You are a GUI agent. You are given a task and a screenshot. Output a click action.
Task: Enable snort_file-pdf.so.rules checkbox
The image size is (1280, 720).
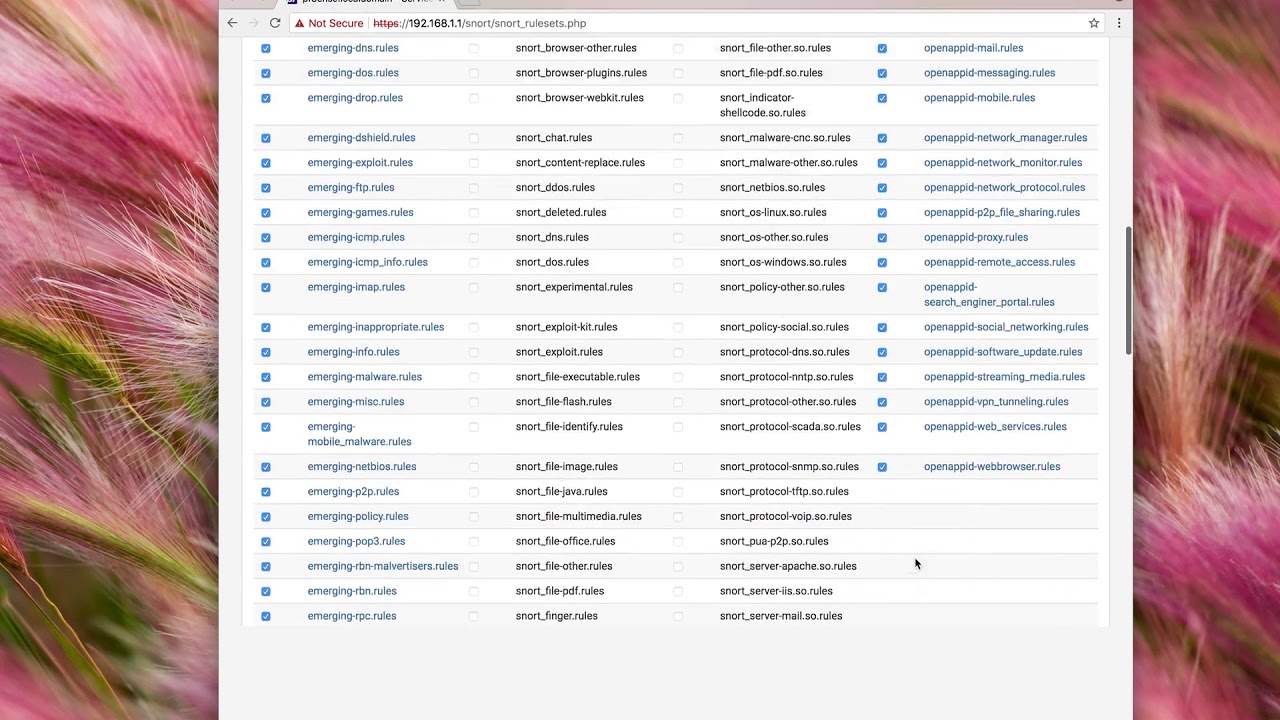point(678,73)
